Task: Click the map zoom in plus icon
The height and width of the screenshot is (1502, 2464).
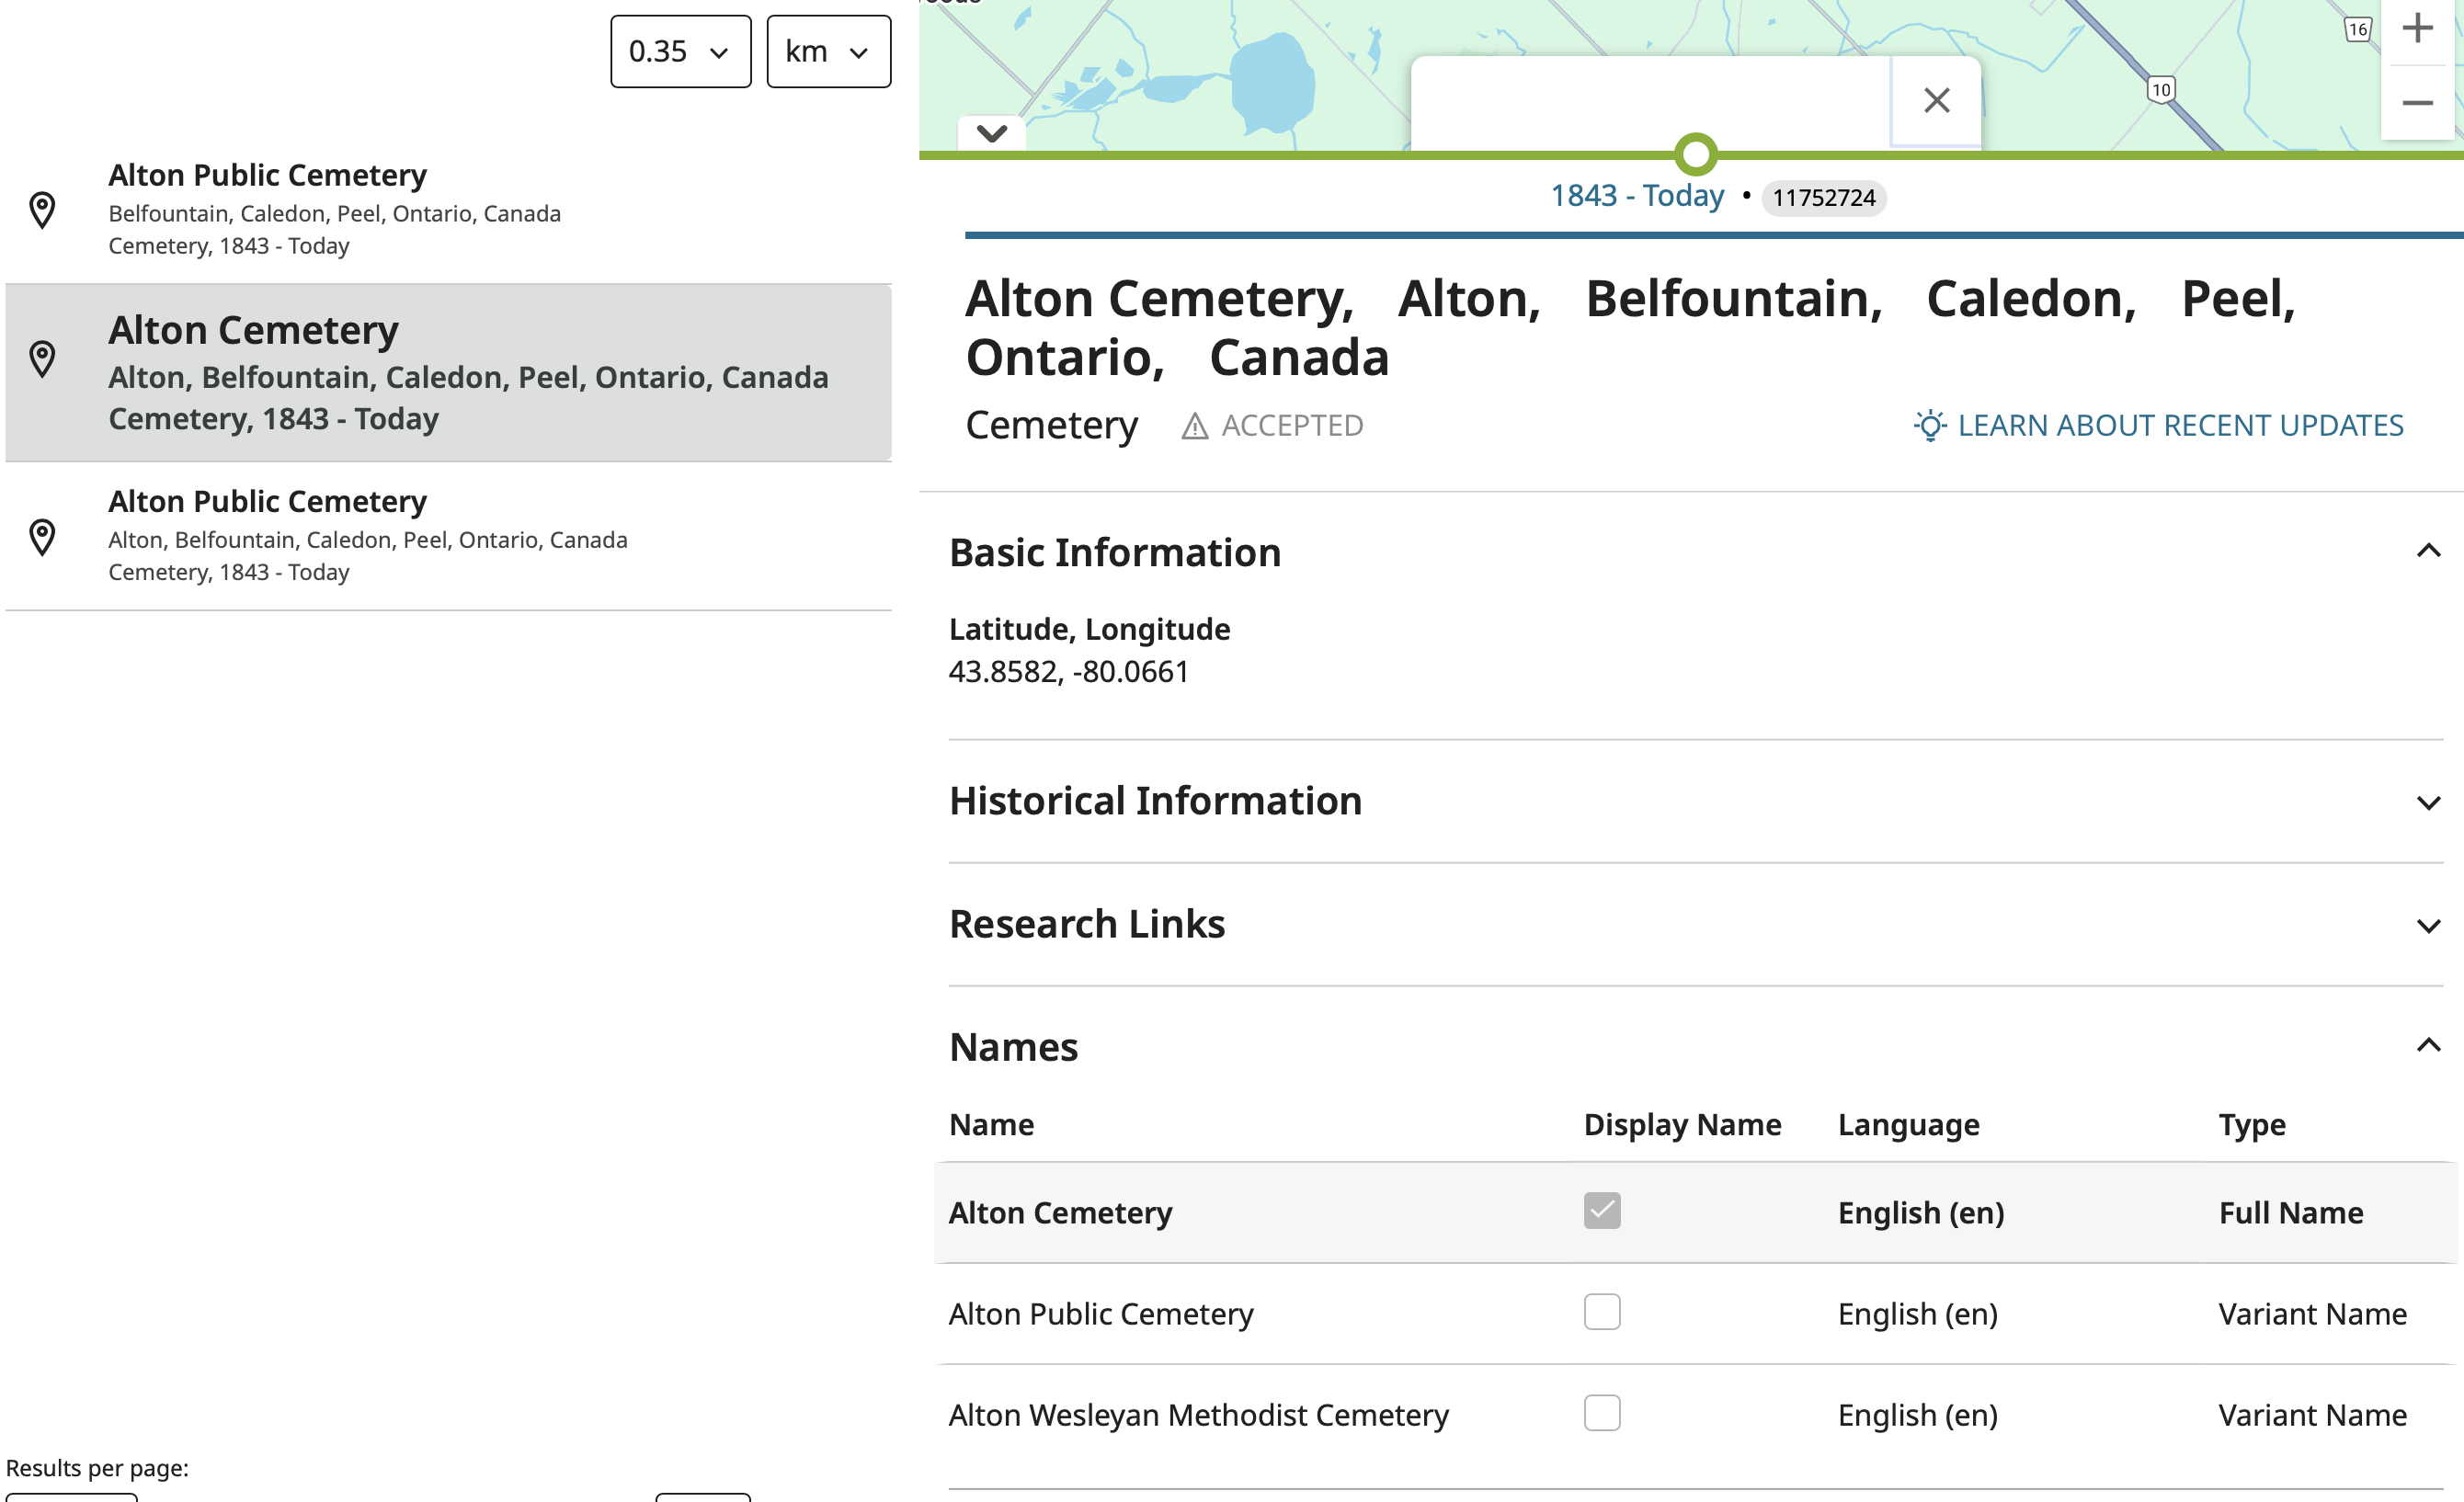Action: 2417,28
